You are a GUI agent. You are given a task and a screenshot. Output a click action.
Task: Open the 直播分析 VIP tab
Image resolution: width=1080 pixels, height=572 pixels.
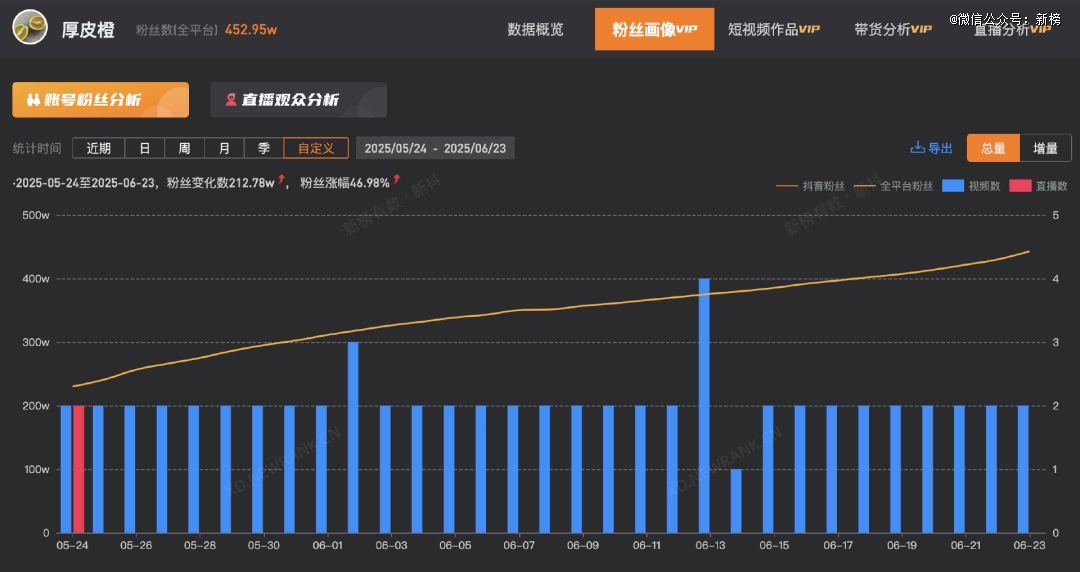(x=1012, y=30)
